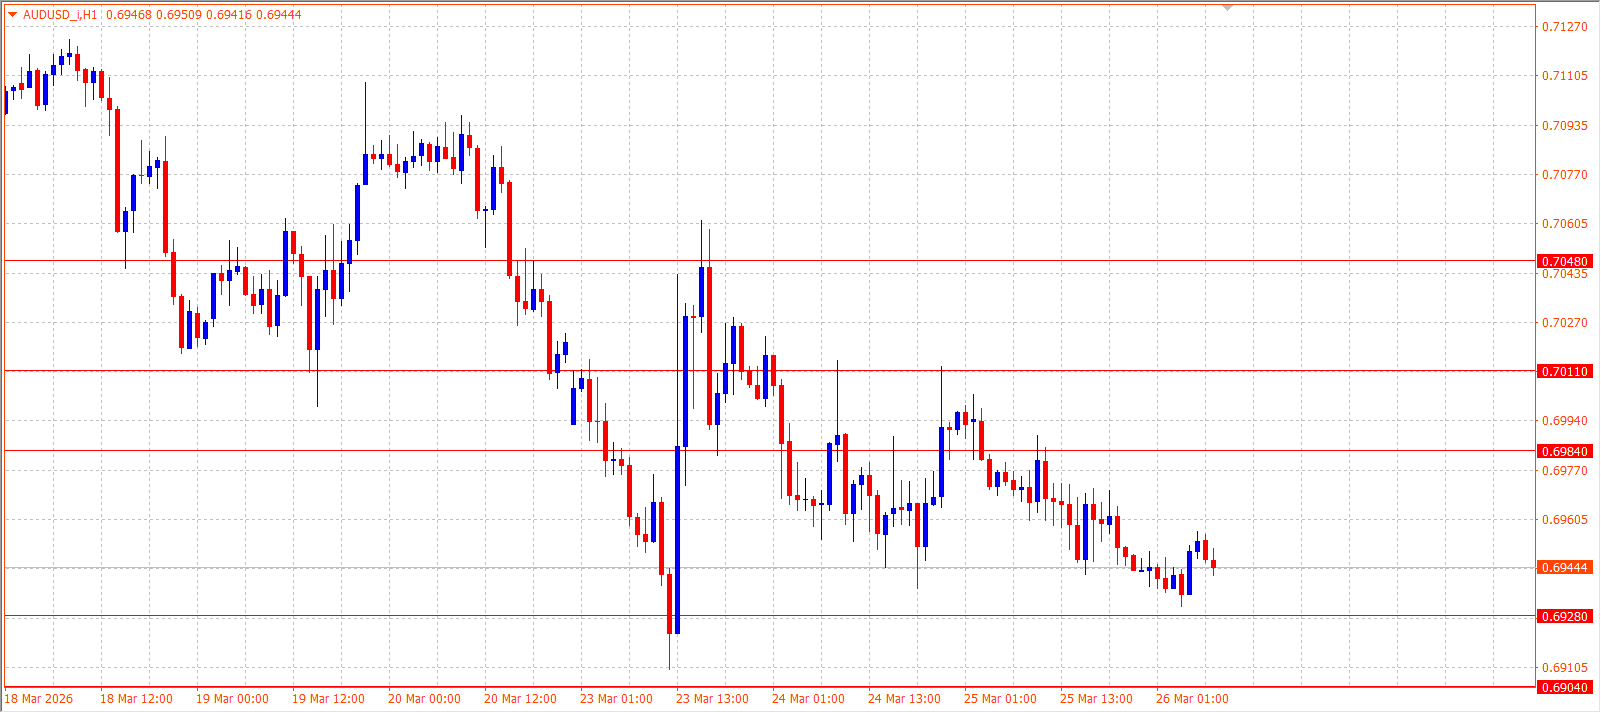Click the current price tag 0.69444
Screen dimensions: 1601x713
(x=1564, y=567)
